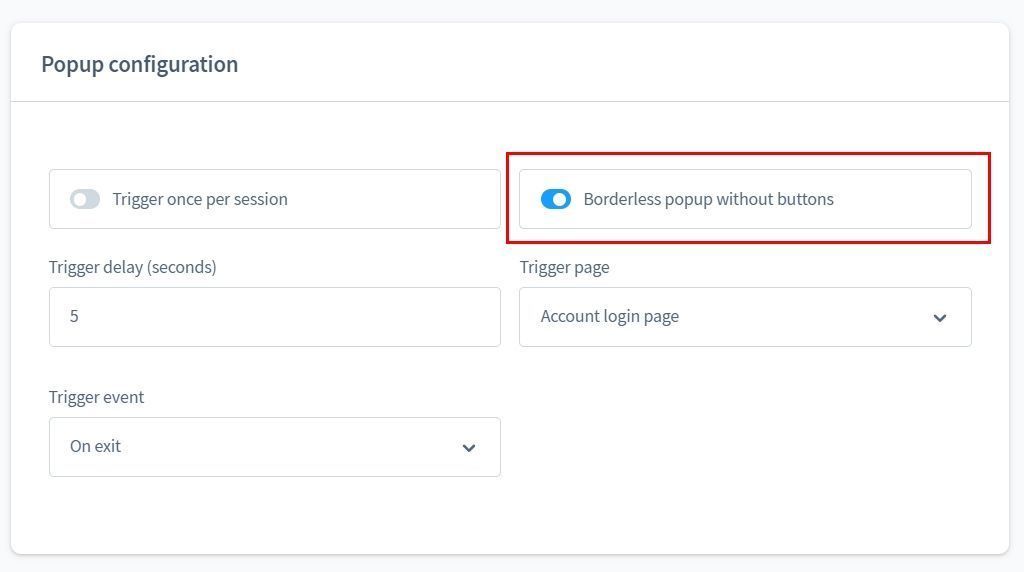Disable the Borderless popup without buttons switch
The height and width of the screenshot is (572, 1024).
click(555, 199)
